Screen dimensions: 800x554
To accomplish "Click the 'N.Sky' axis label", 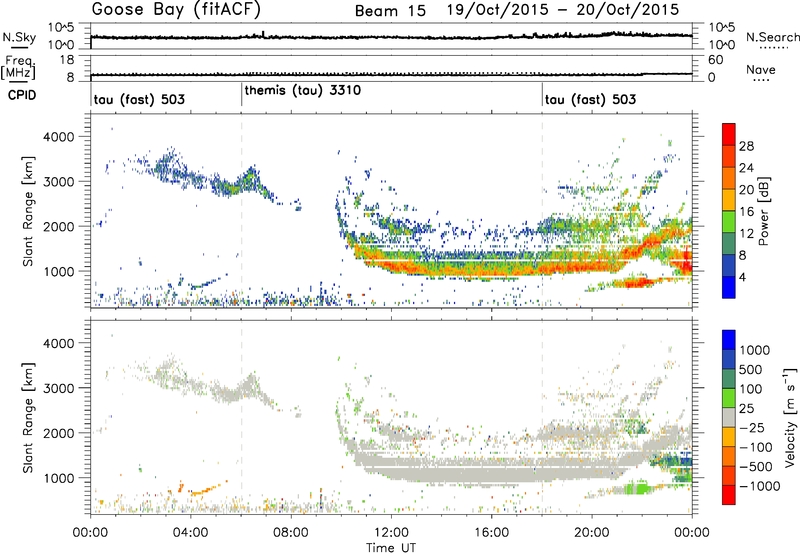I will coord(19,37).
